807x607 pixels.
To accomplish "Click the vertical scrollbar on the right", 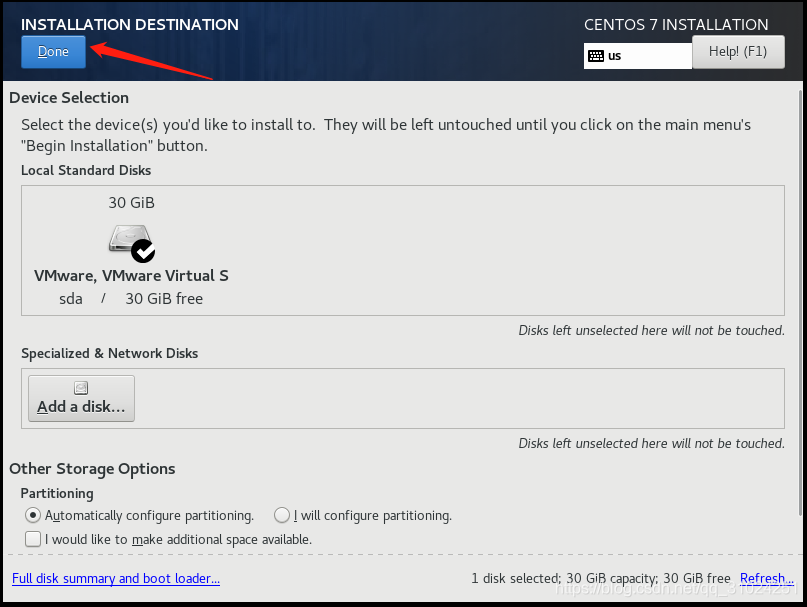I will [x=800, y=302].
